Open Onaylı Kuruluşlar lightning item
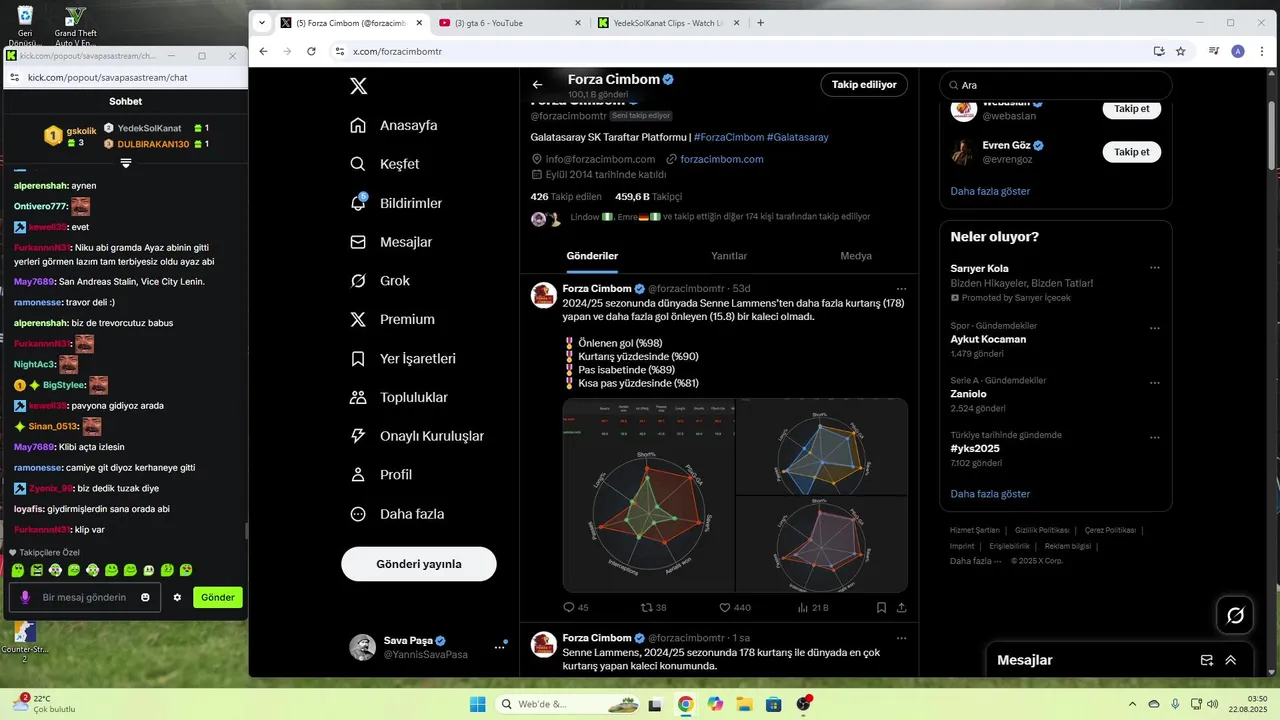Screen dimensions: 1280x720 click(416, 436)
